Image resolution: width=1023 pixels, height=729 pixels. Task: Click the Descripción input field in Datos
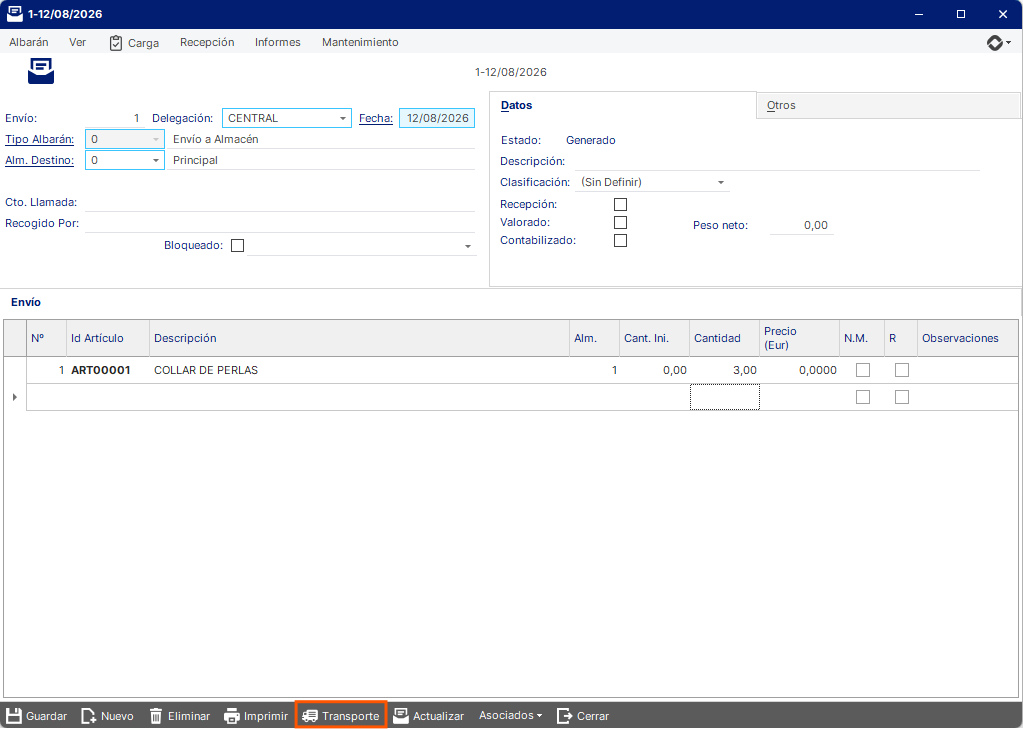(x=777, y=161)
